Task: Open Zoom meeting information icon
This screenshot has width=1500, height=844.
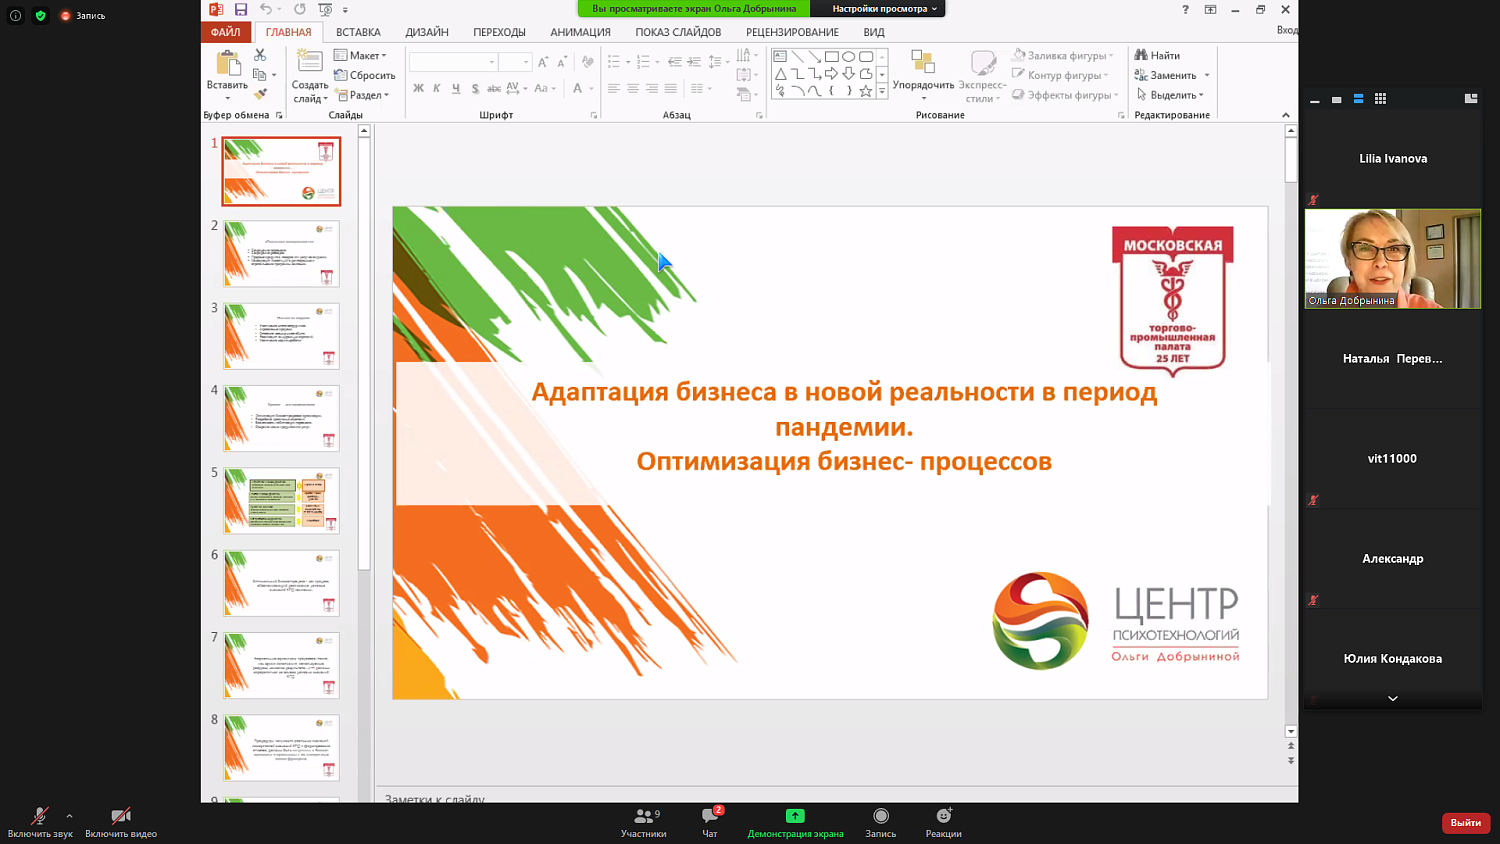Action: coord(15,16)
